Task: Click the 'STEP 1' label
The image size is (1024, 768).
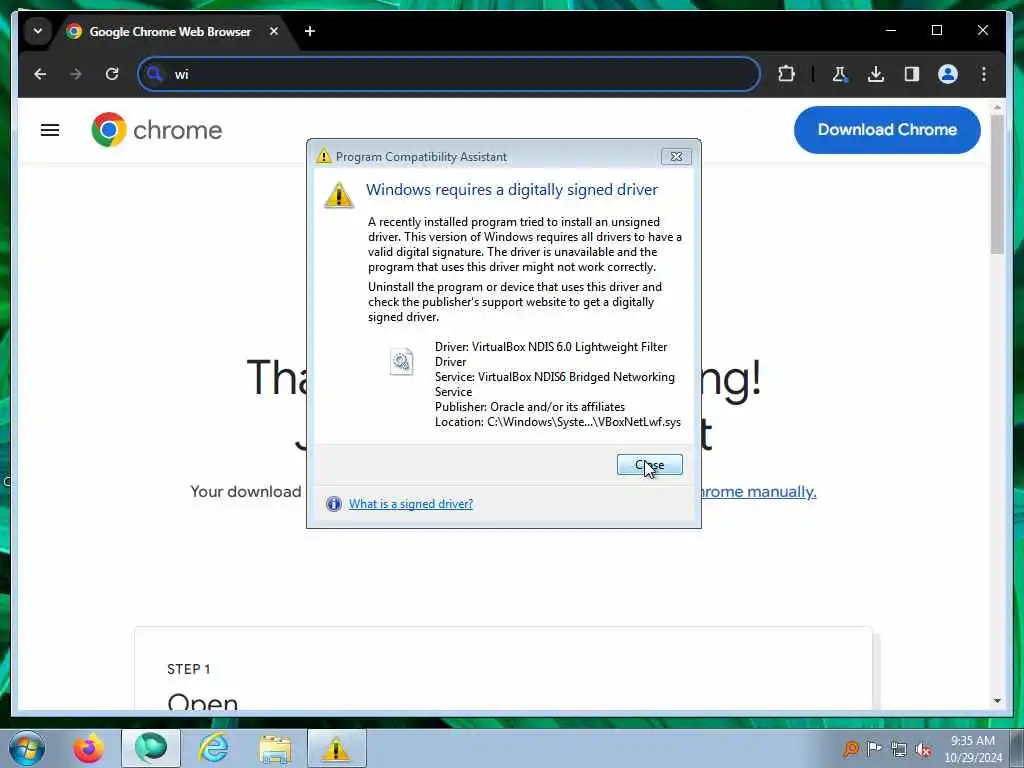Action: (189, 669)
